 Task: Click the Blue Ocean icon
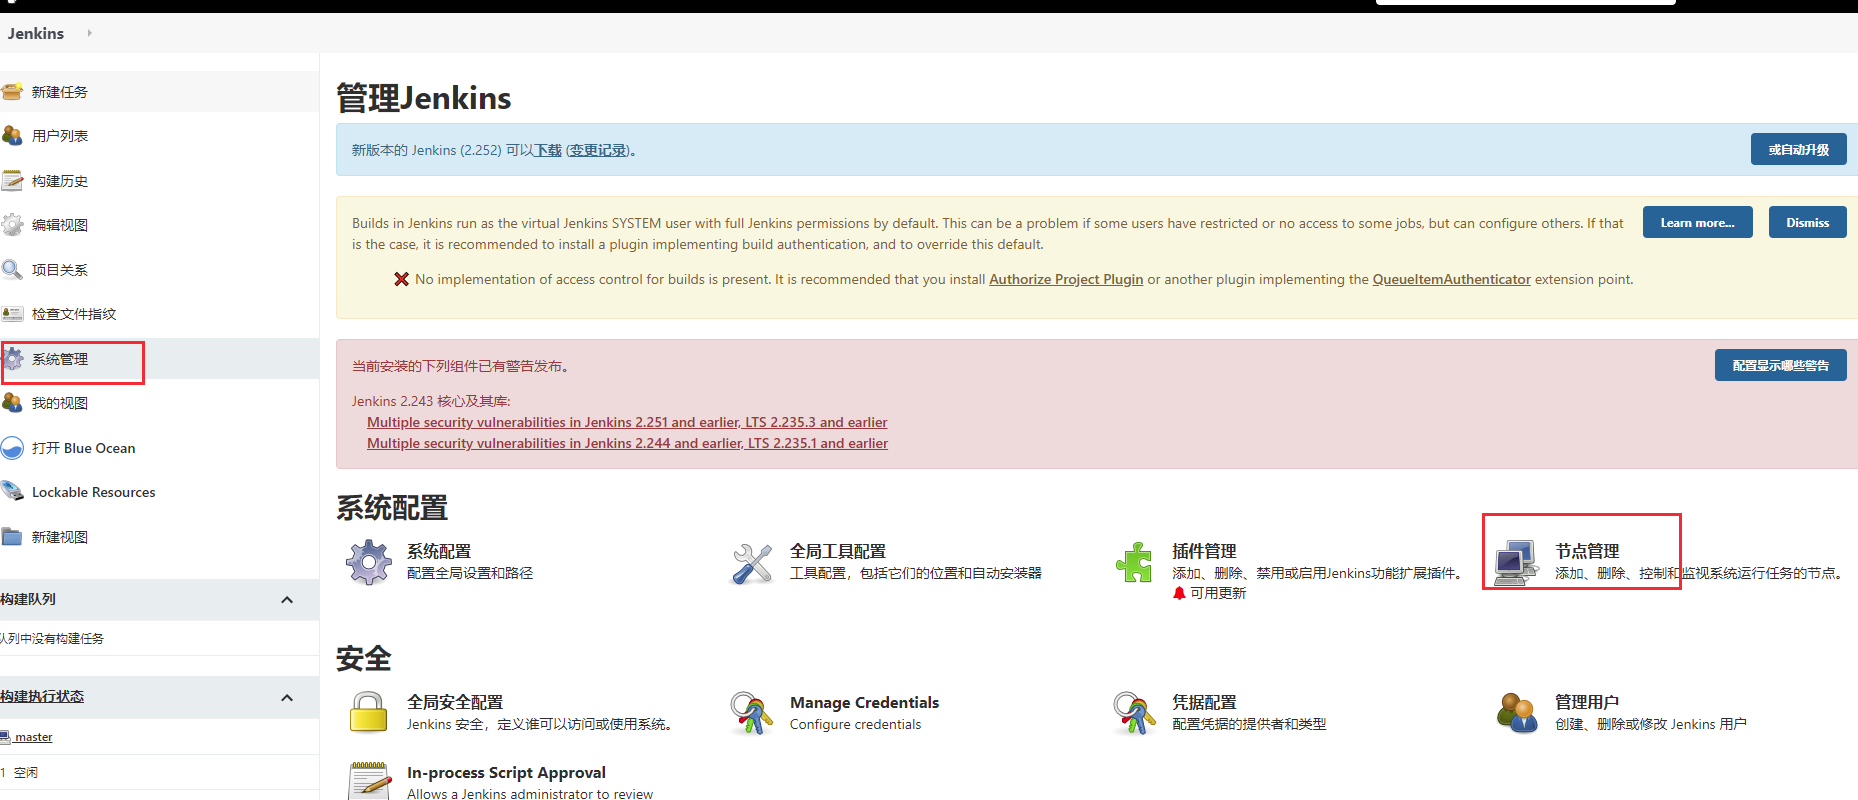(x=12, y=447)
